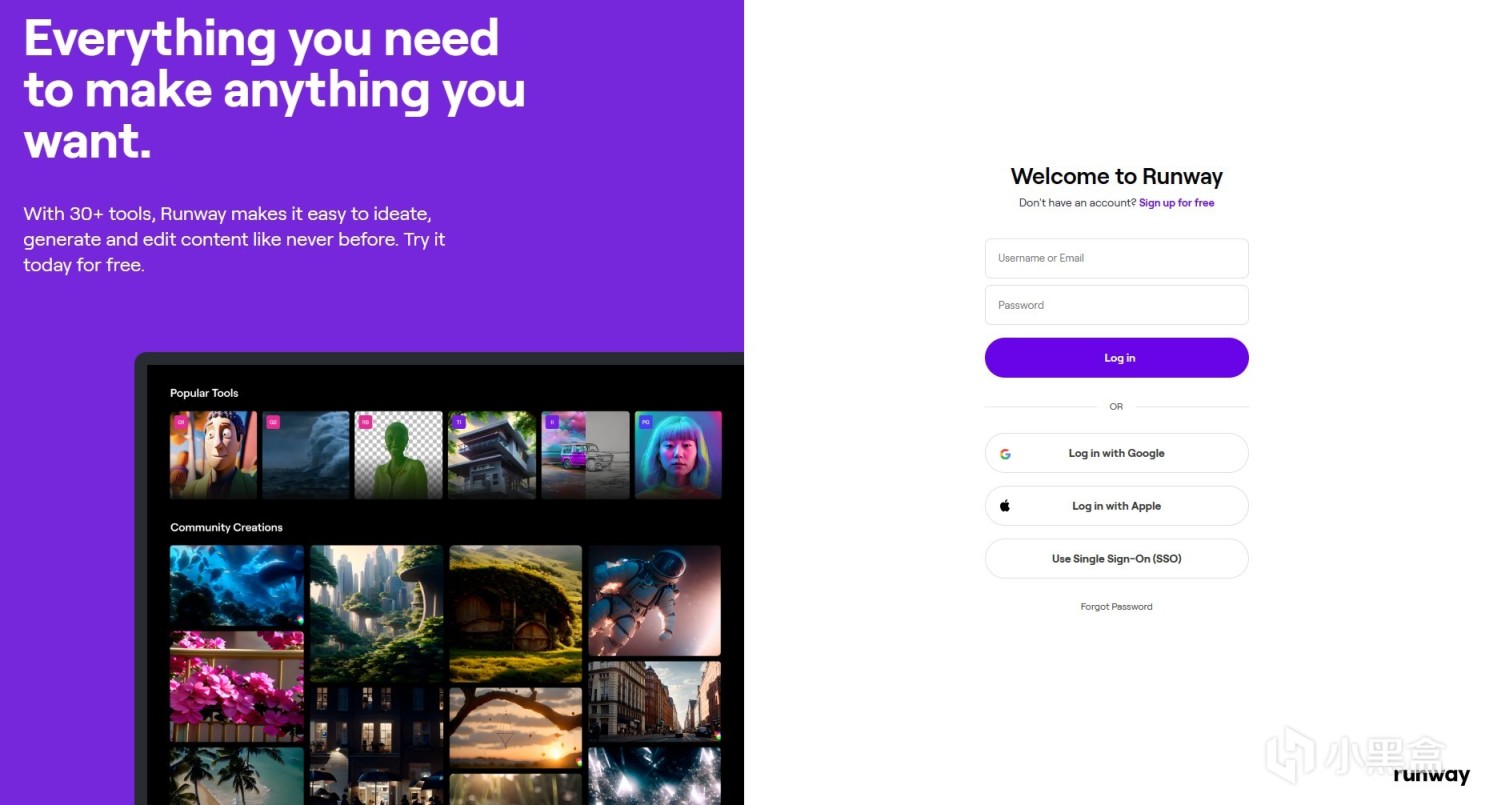Focus the Password field
The width and height of the screenshot is (1489, 805).
pos(1116,305)
